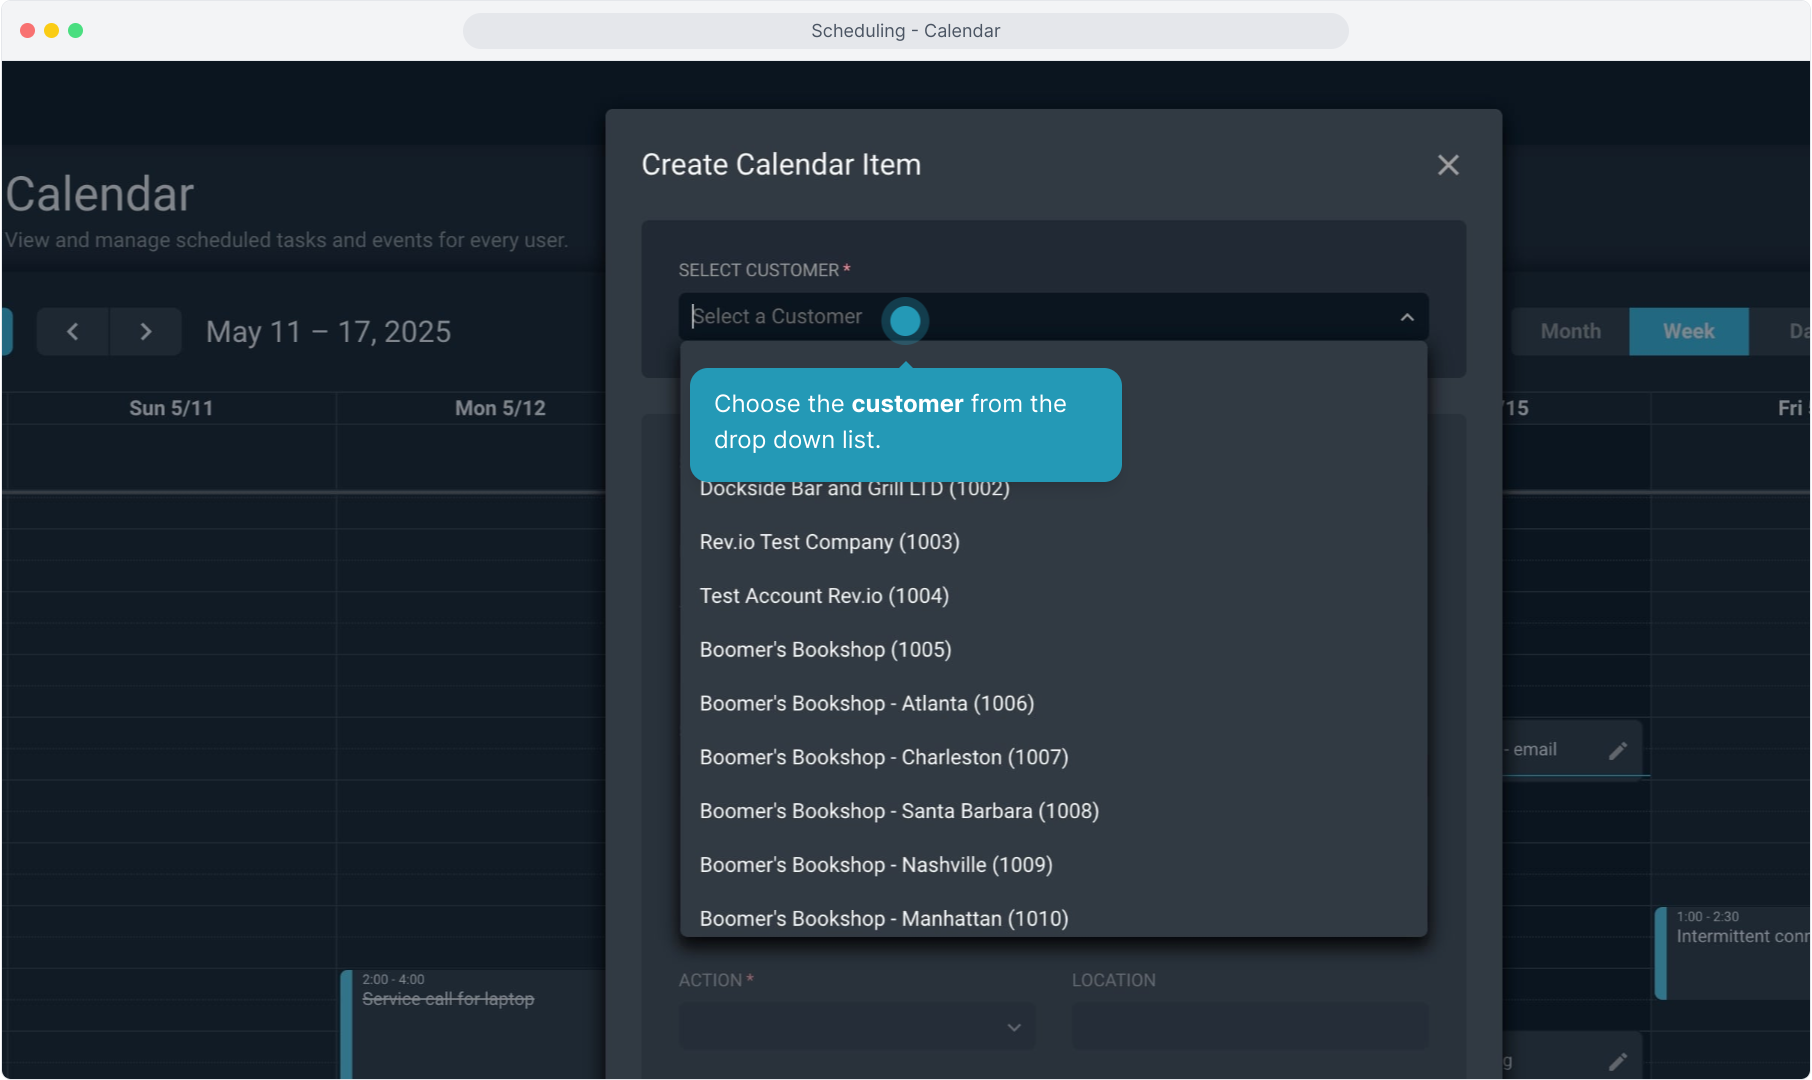1812x1080 pixels.
Task: Click the blue tutorial hotspot circle
Action: tap(905, 321)
